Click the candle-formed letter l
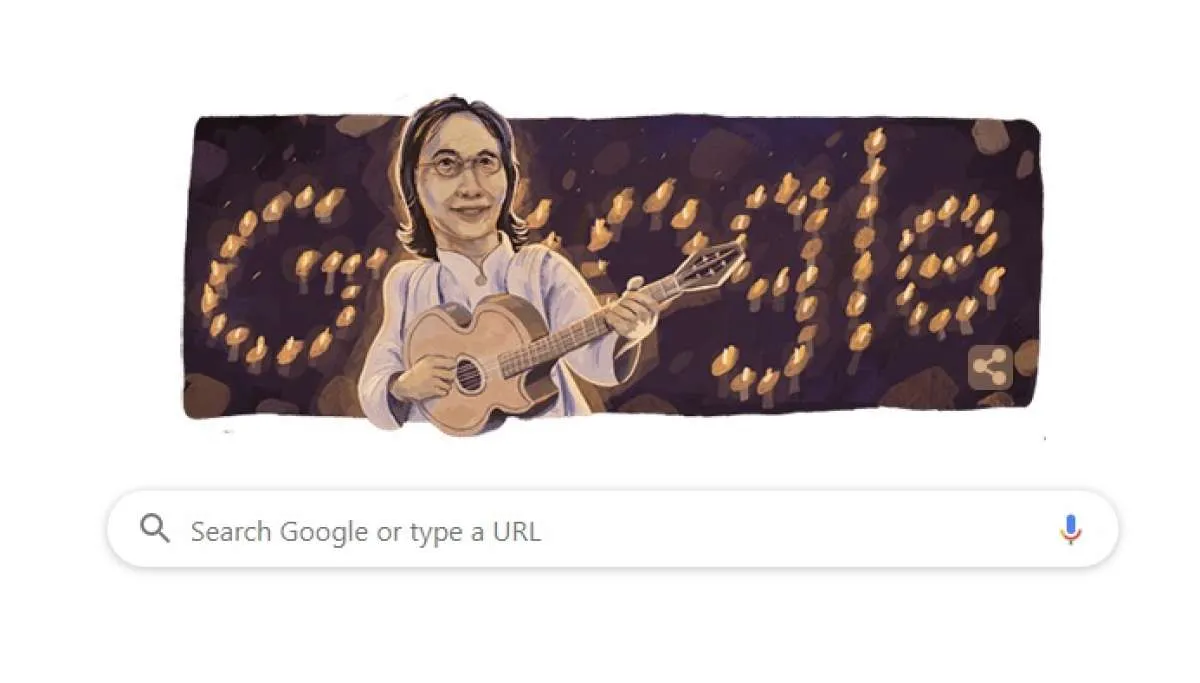Image resolution: width=1200 pixels, height=683 pixels. tap(867, 240)
